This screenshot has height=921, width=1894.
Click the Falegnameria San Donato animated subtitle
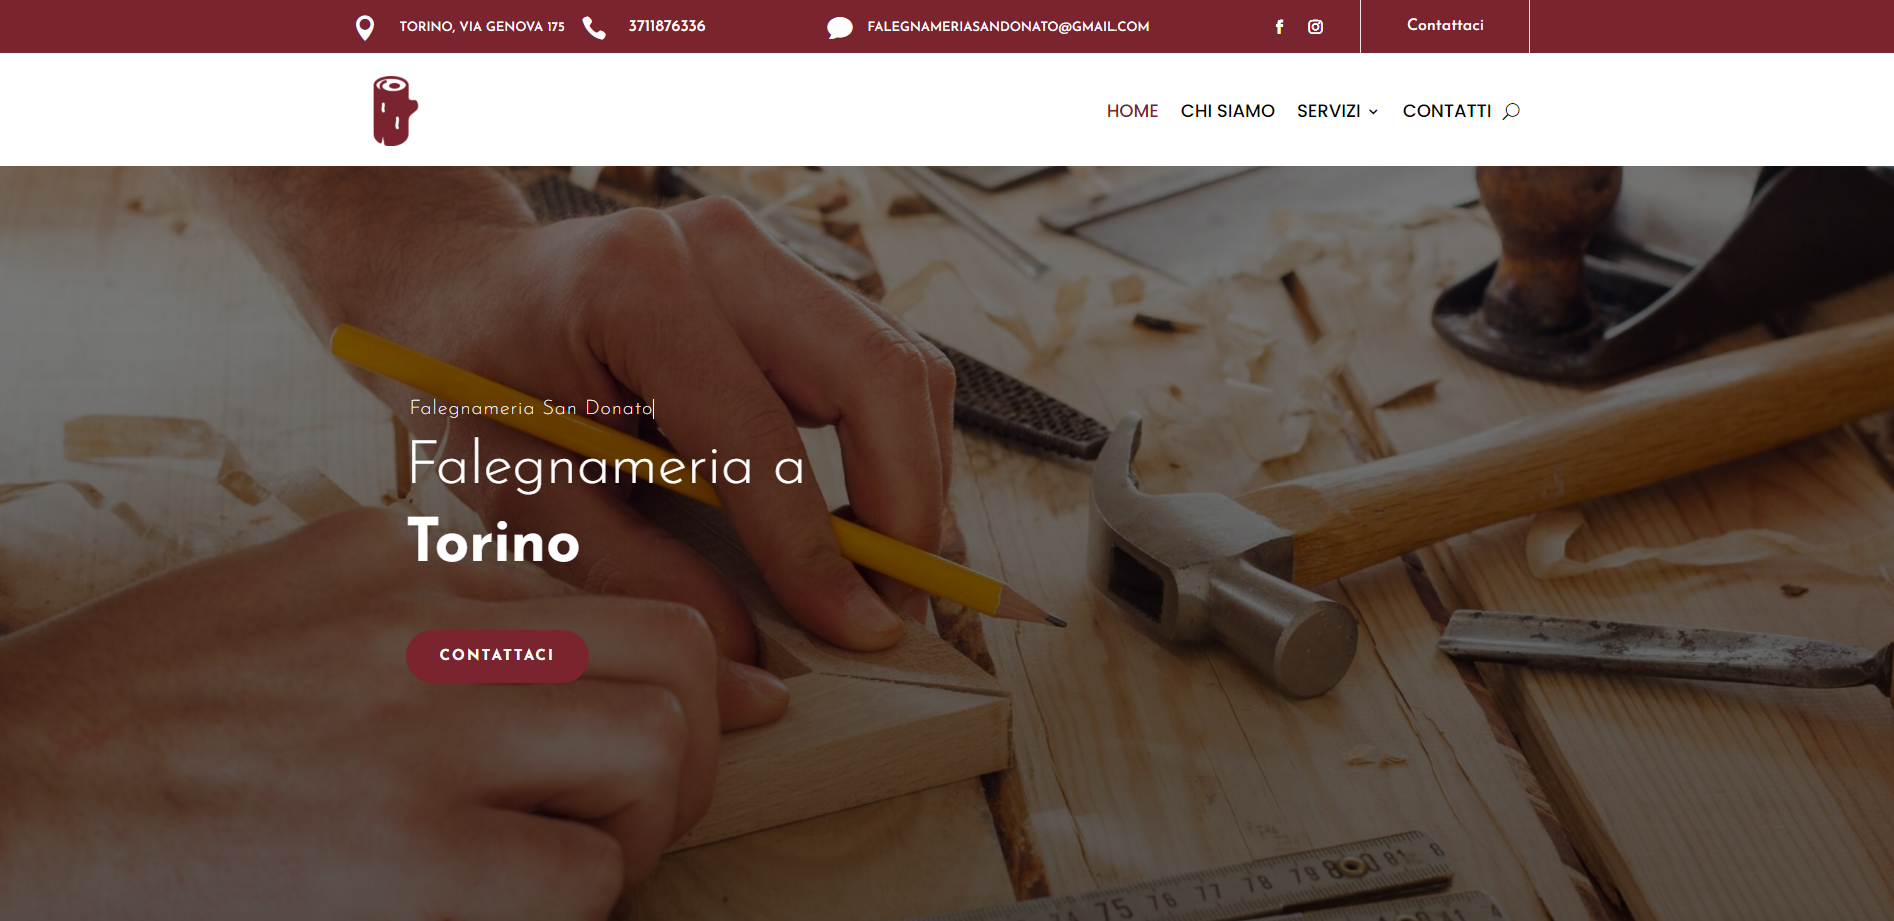point(531,408)
